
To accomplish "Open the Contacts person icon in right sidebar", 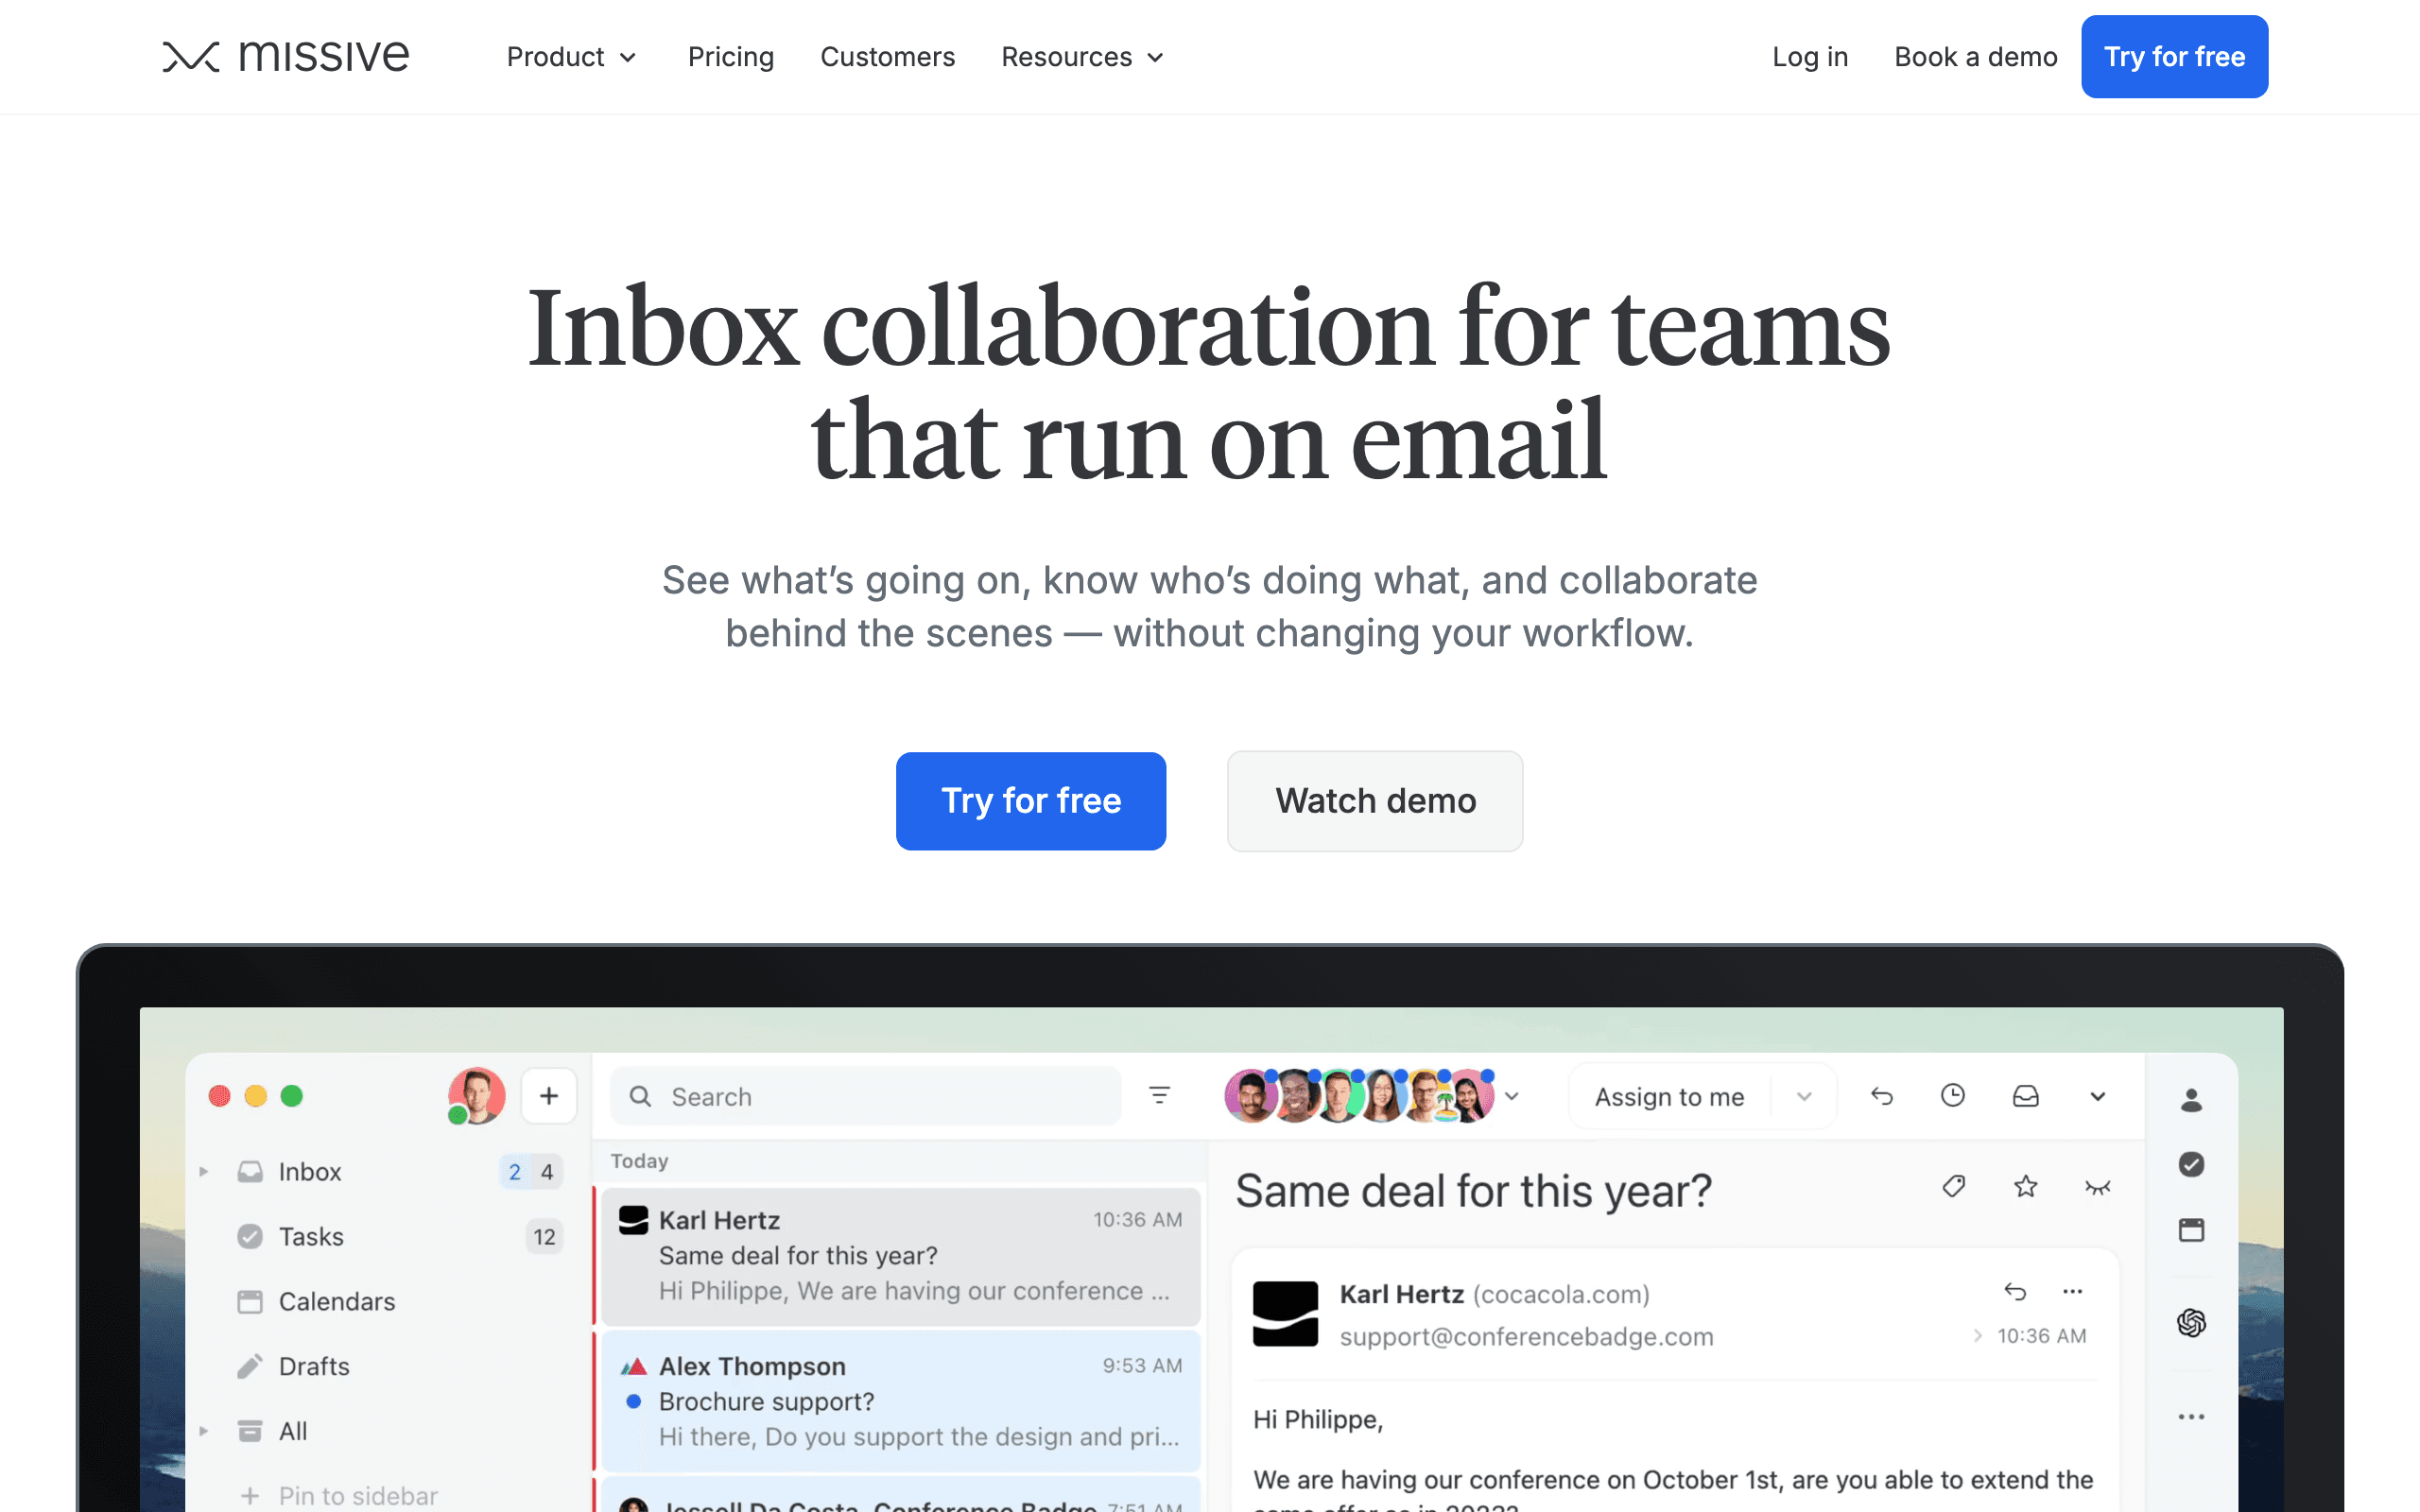I will [2190, 1100].
